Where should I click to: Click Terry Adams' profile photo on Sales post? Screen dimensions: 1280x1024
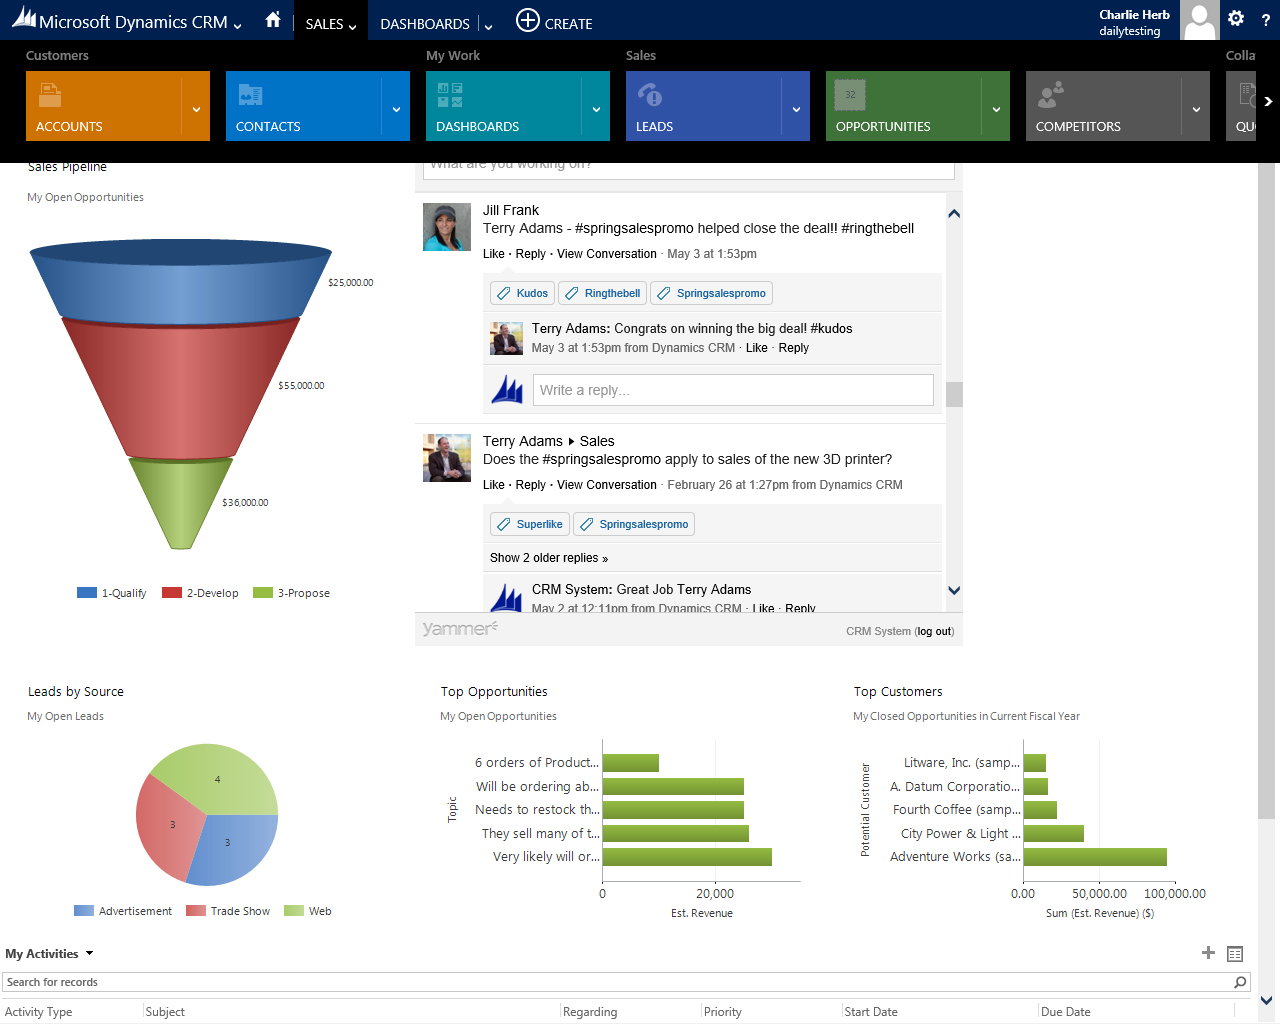pyautogui.click(x=447, y=458)
